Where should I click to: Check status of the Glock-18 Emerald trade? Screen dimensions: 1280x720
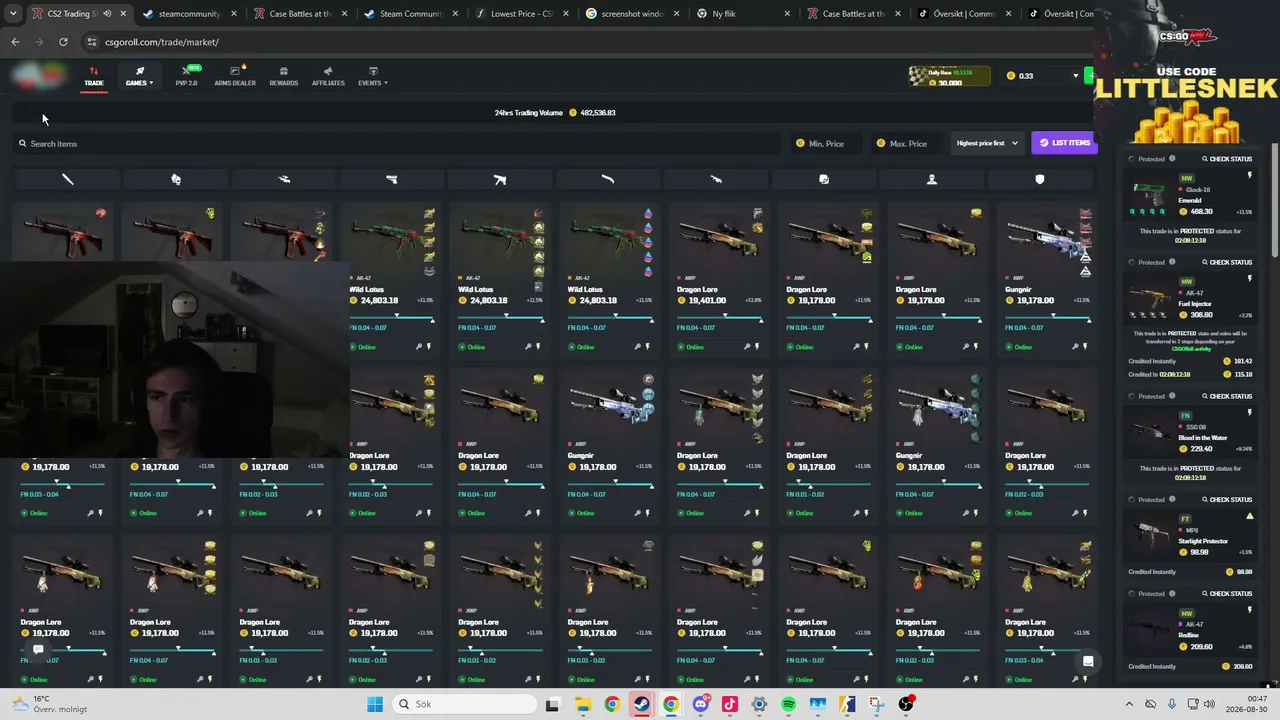coord(1227,159)
